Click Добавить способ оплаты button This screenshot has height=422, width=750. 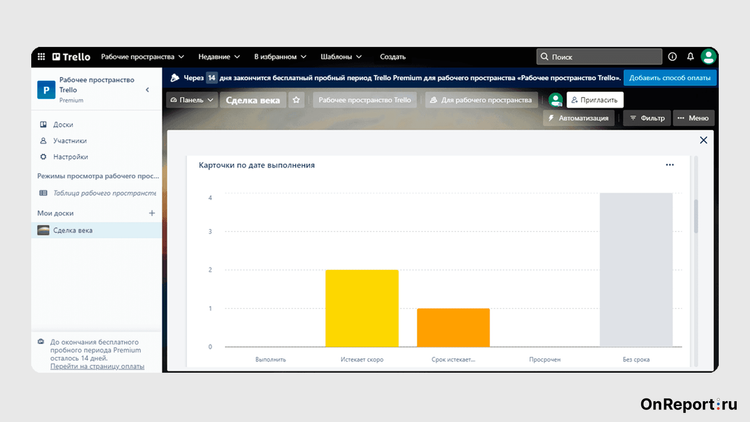[x=670, y=77]
